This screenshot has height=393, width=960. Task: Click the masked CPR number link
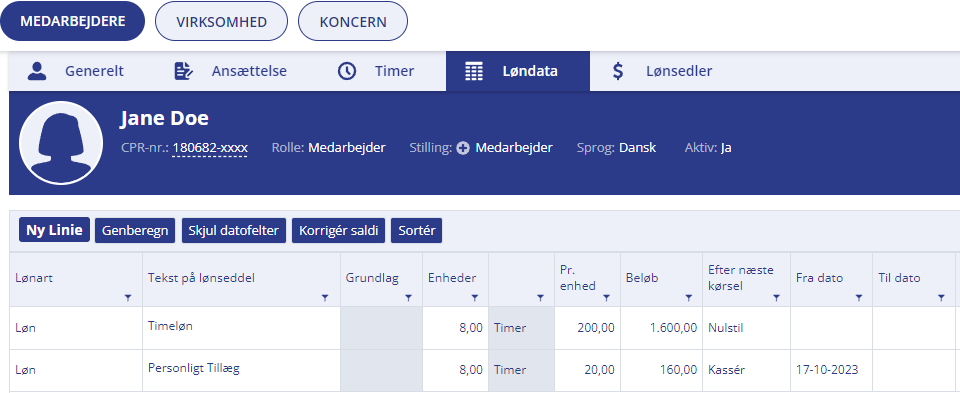click(210, 148)
